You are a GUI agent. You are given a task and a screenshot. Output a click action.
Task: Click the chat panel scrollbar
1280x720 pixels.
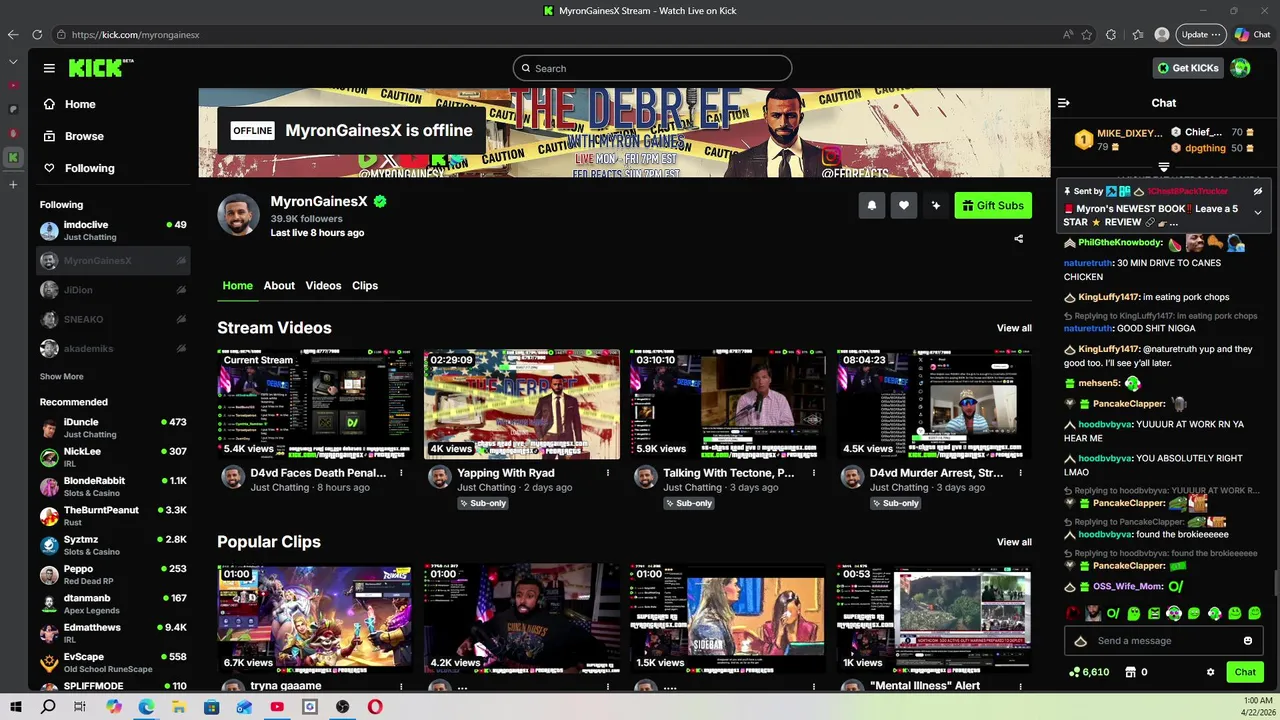(1275, 582)
